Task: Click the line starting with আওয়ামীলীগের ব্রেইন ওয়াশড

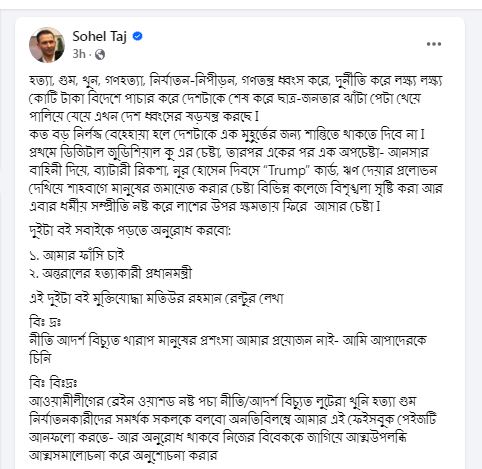Action: point(223,401)
